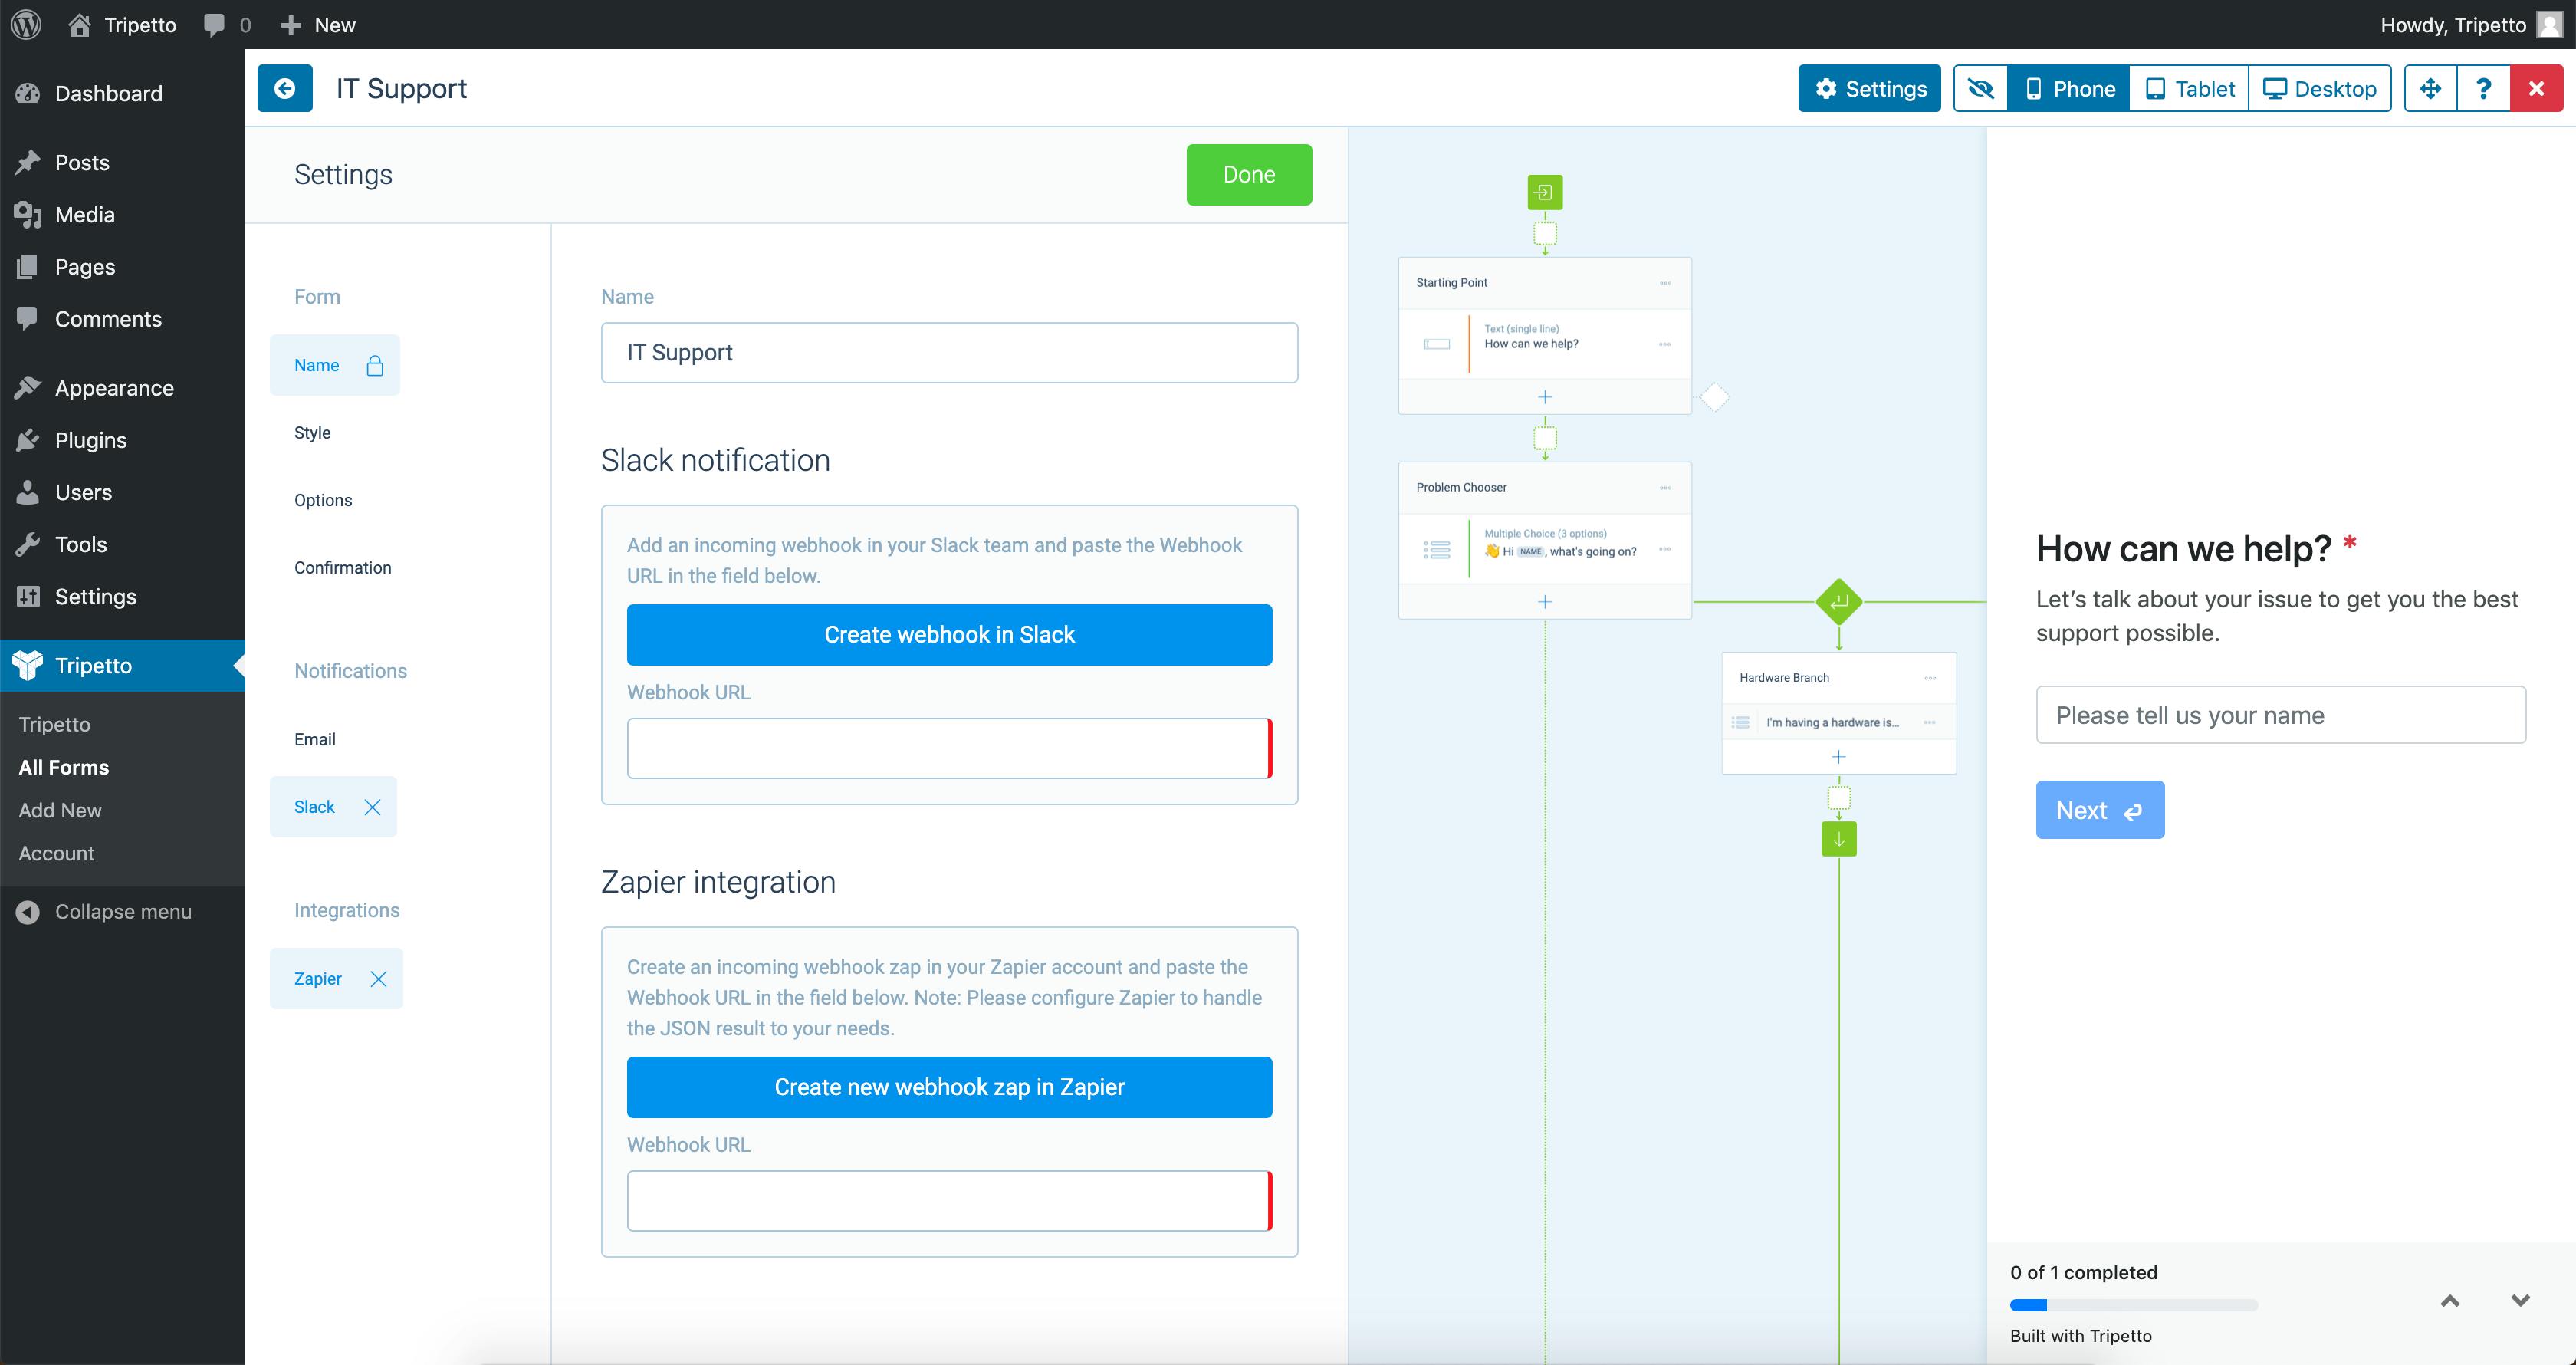Image resolution: width=2576 pixels, height=1365 pixels.
Task: Toggle the preview visibility eye icon
Action: 1981,88
